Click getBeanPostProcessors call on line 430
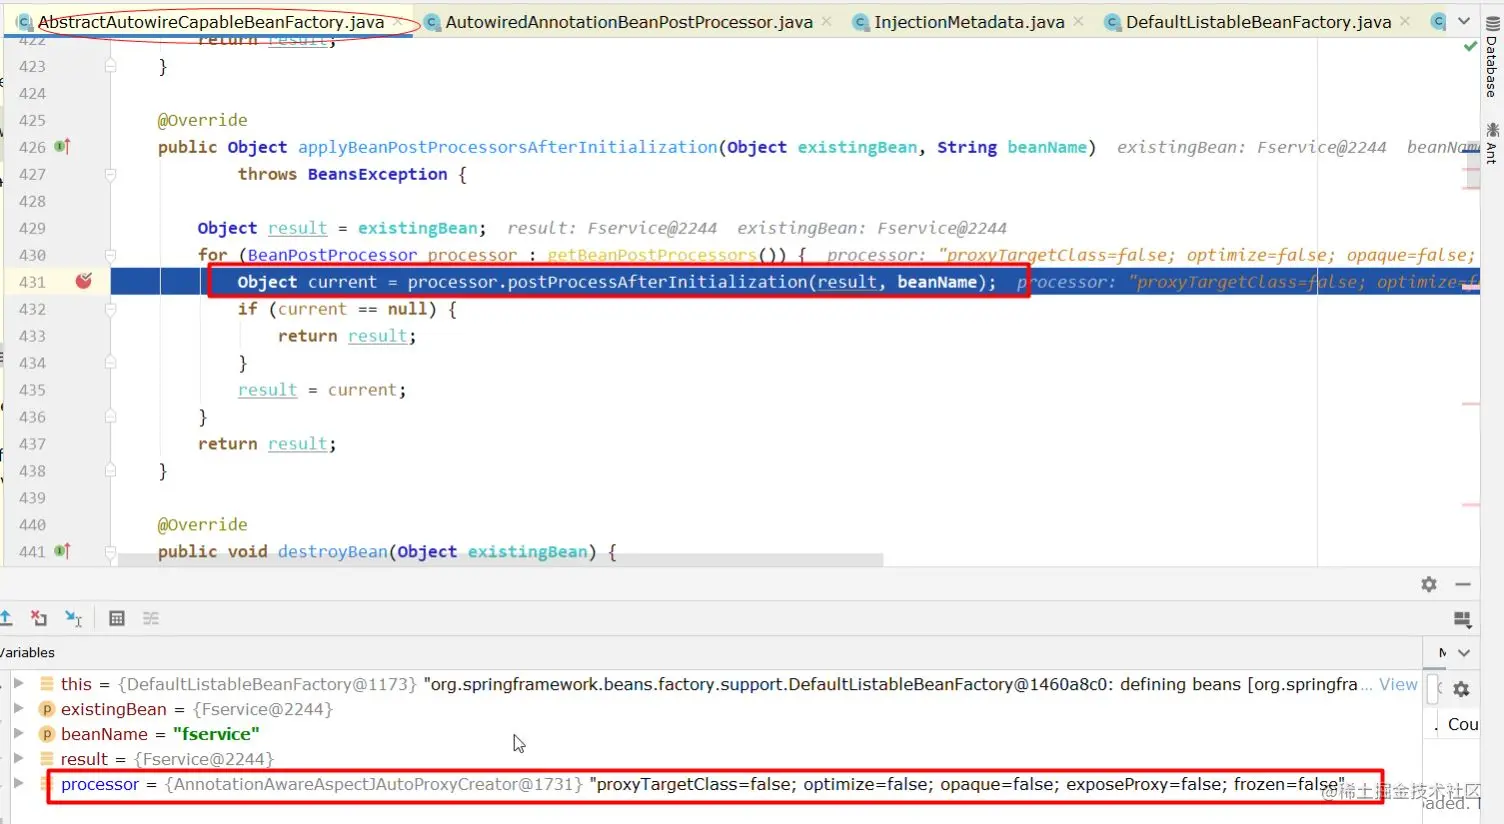The image size is (1504, 824). 651,255
